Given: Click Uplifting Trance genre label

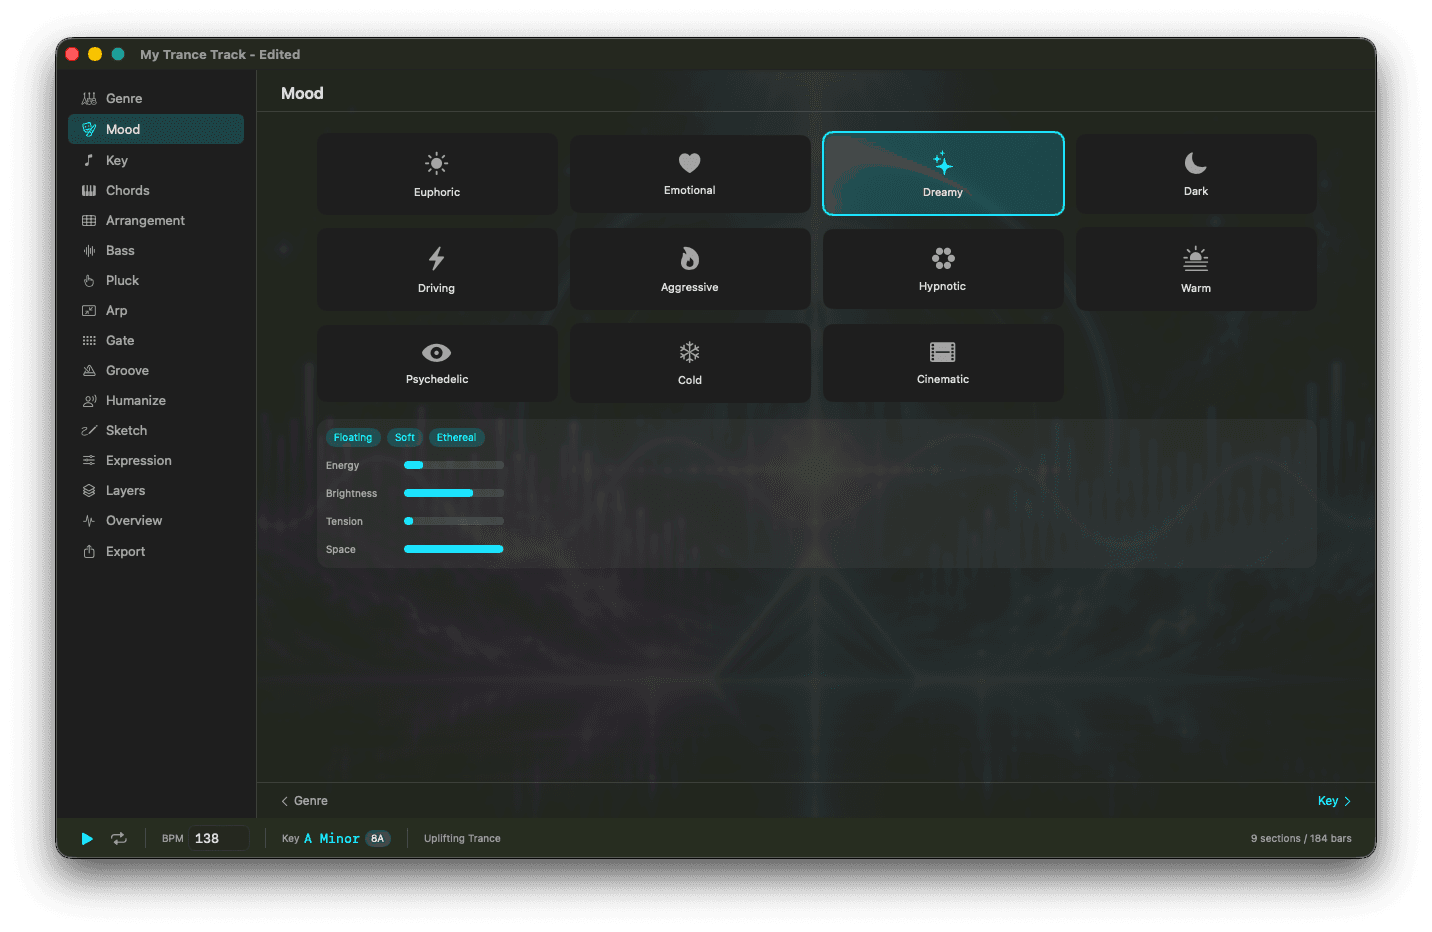Looking at the screenshot, I should (462, 839).
